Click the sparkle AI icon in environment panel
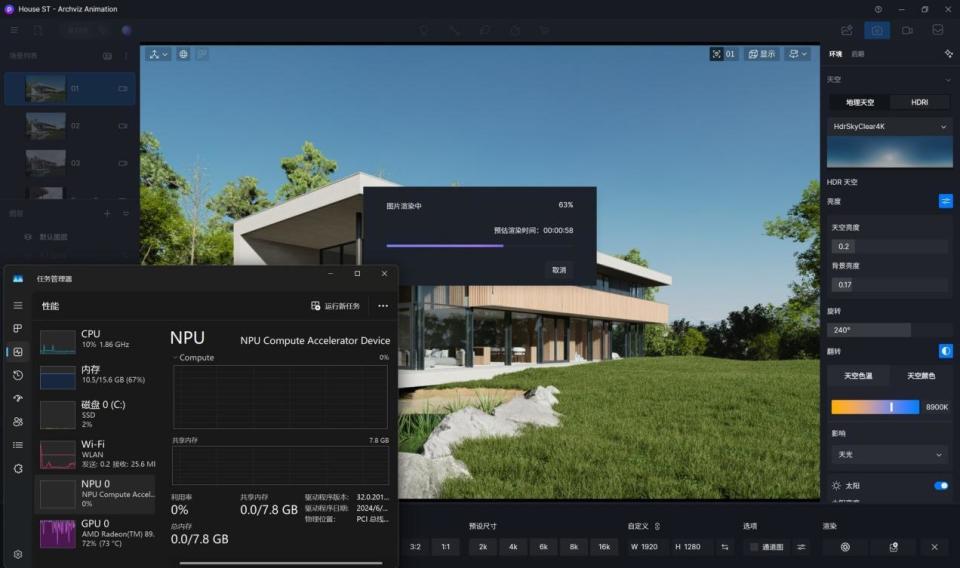Image resolution: width=960 pixels, height=568 pixels. (948, 54)
